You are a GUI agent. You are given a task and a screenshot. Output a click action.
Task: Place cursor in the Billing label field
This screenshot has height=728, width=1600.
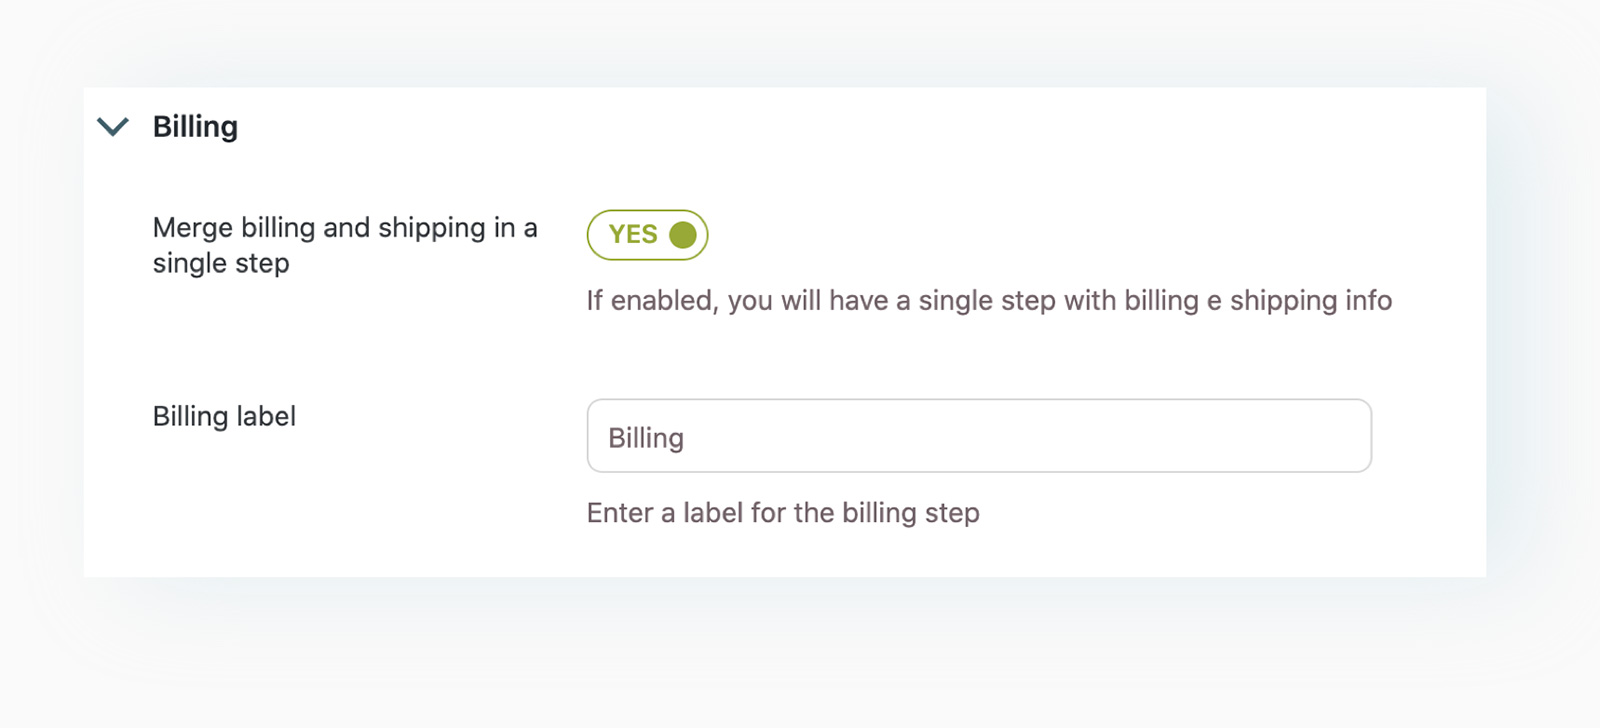[900, 435]
